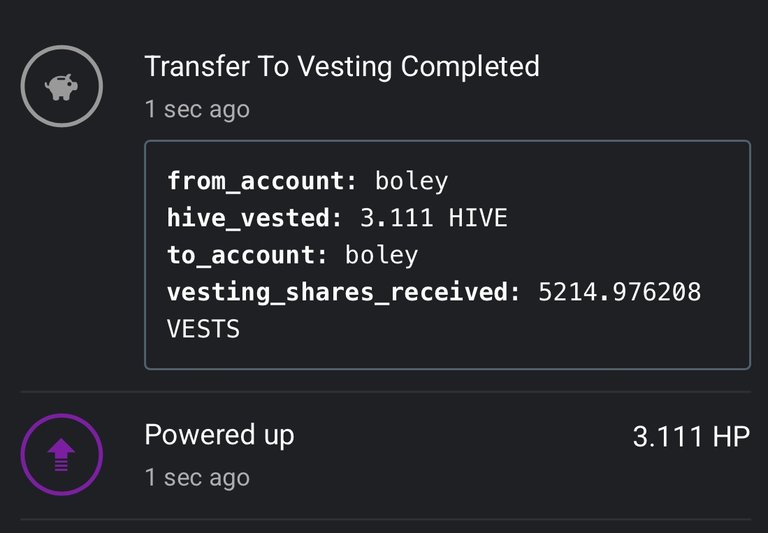Viewport: 768px width, 533px height.
Task: Select the from_account label
Action: (263, 181)
